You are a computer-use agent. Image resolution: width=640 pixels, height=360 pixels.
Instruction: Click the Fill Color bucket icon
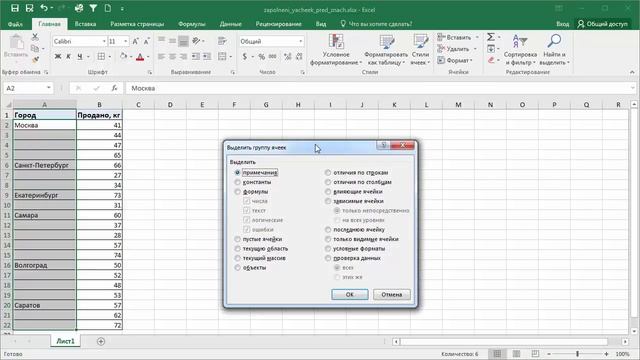click(x=123, y=56)
